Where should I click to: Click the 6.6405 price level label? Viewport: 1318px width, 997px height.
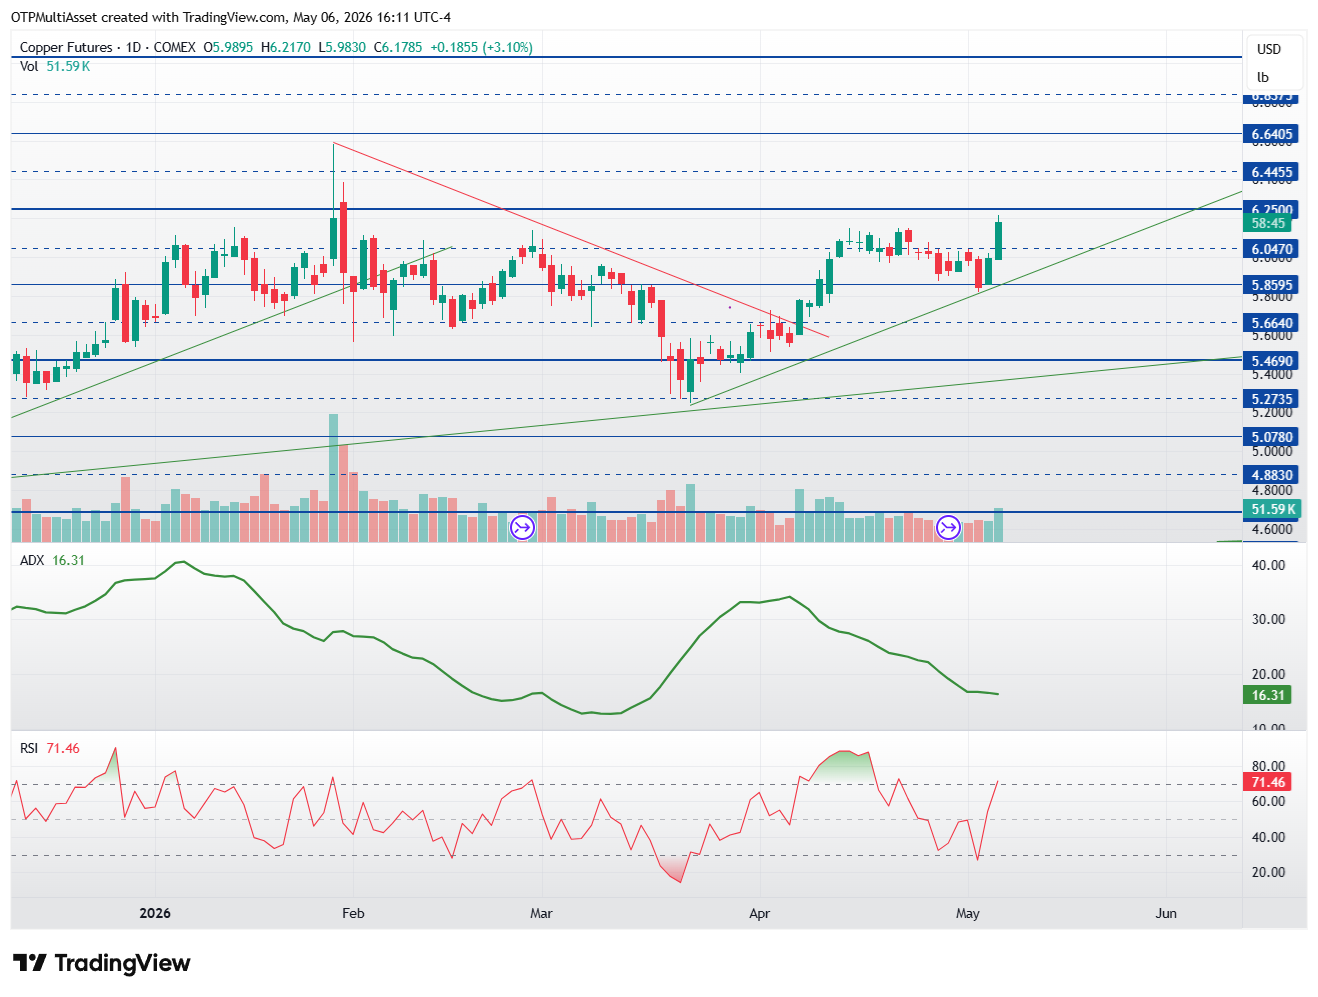coord(1271,134)
